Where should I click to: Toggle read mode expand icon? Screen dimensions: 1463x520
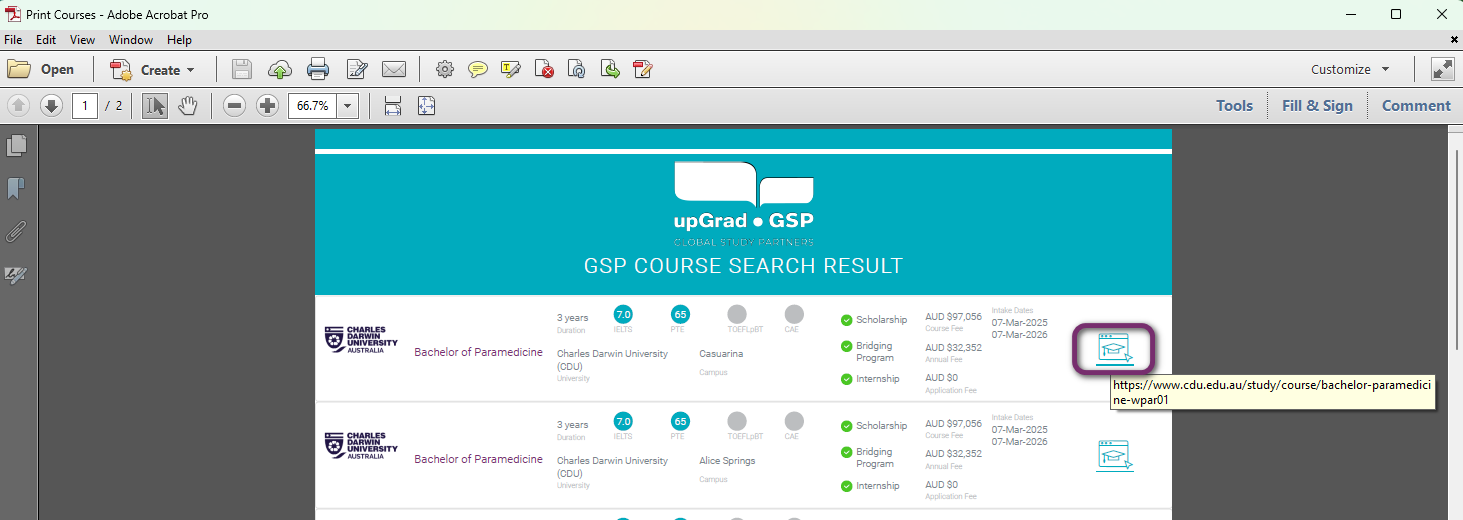point(1442,69)
